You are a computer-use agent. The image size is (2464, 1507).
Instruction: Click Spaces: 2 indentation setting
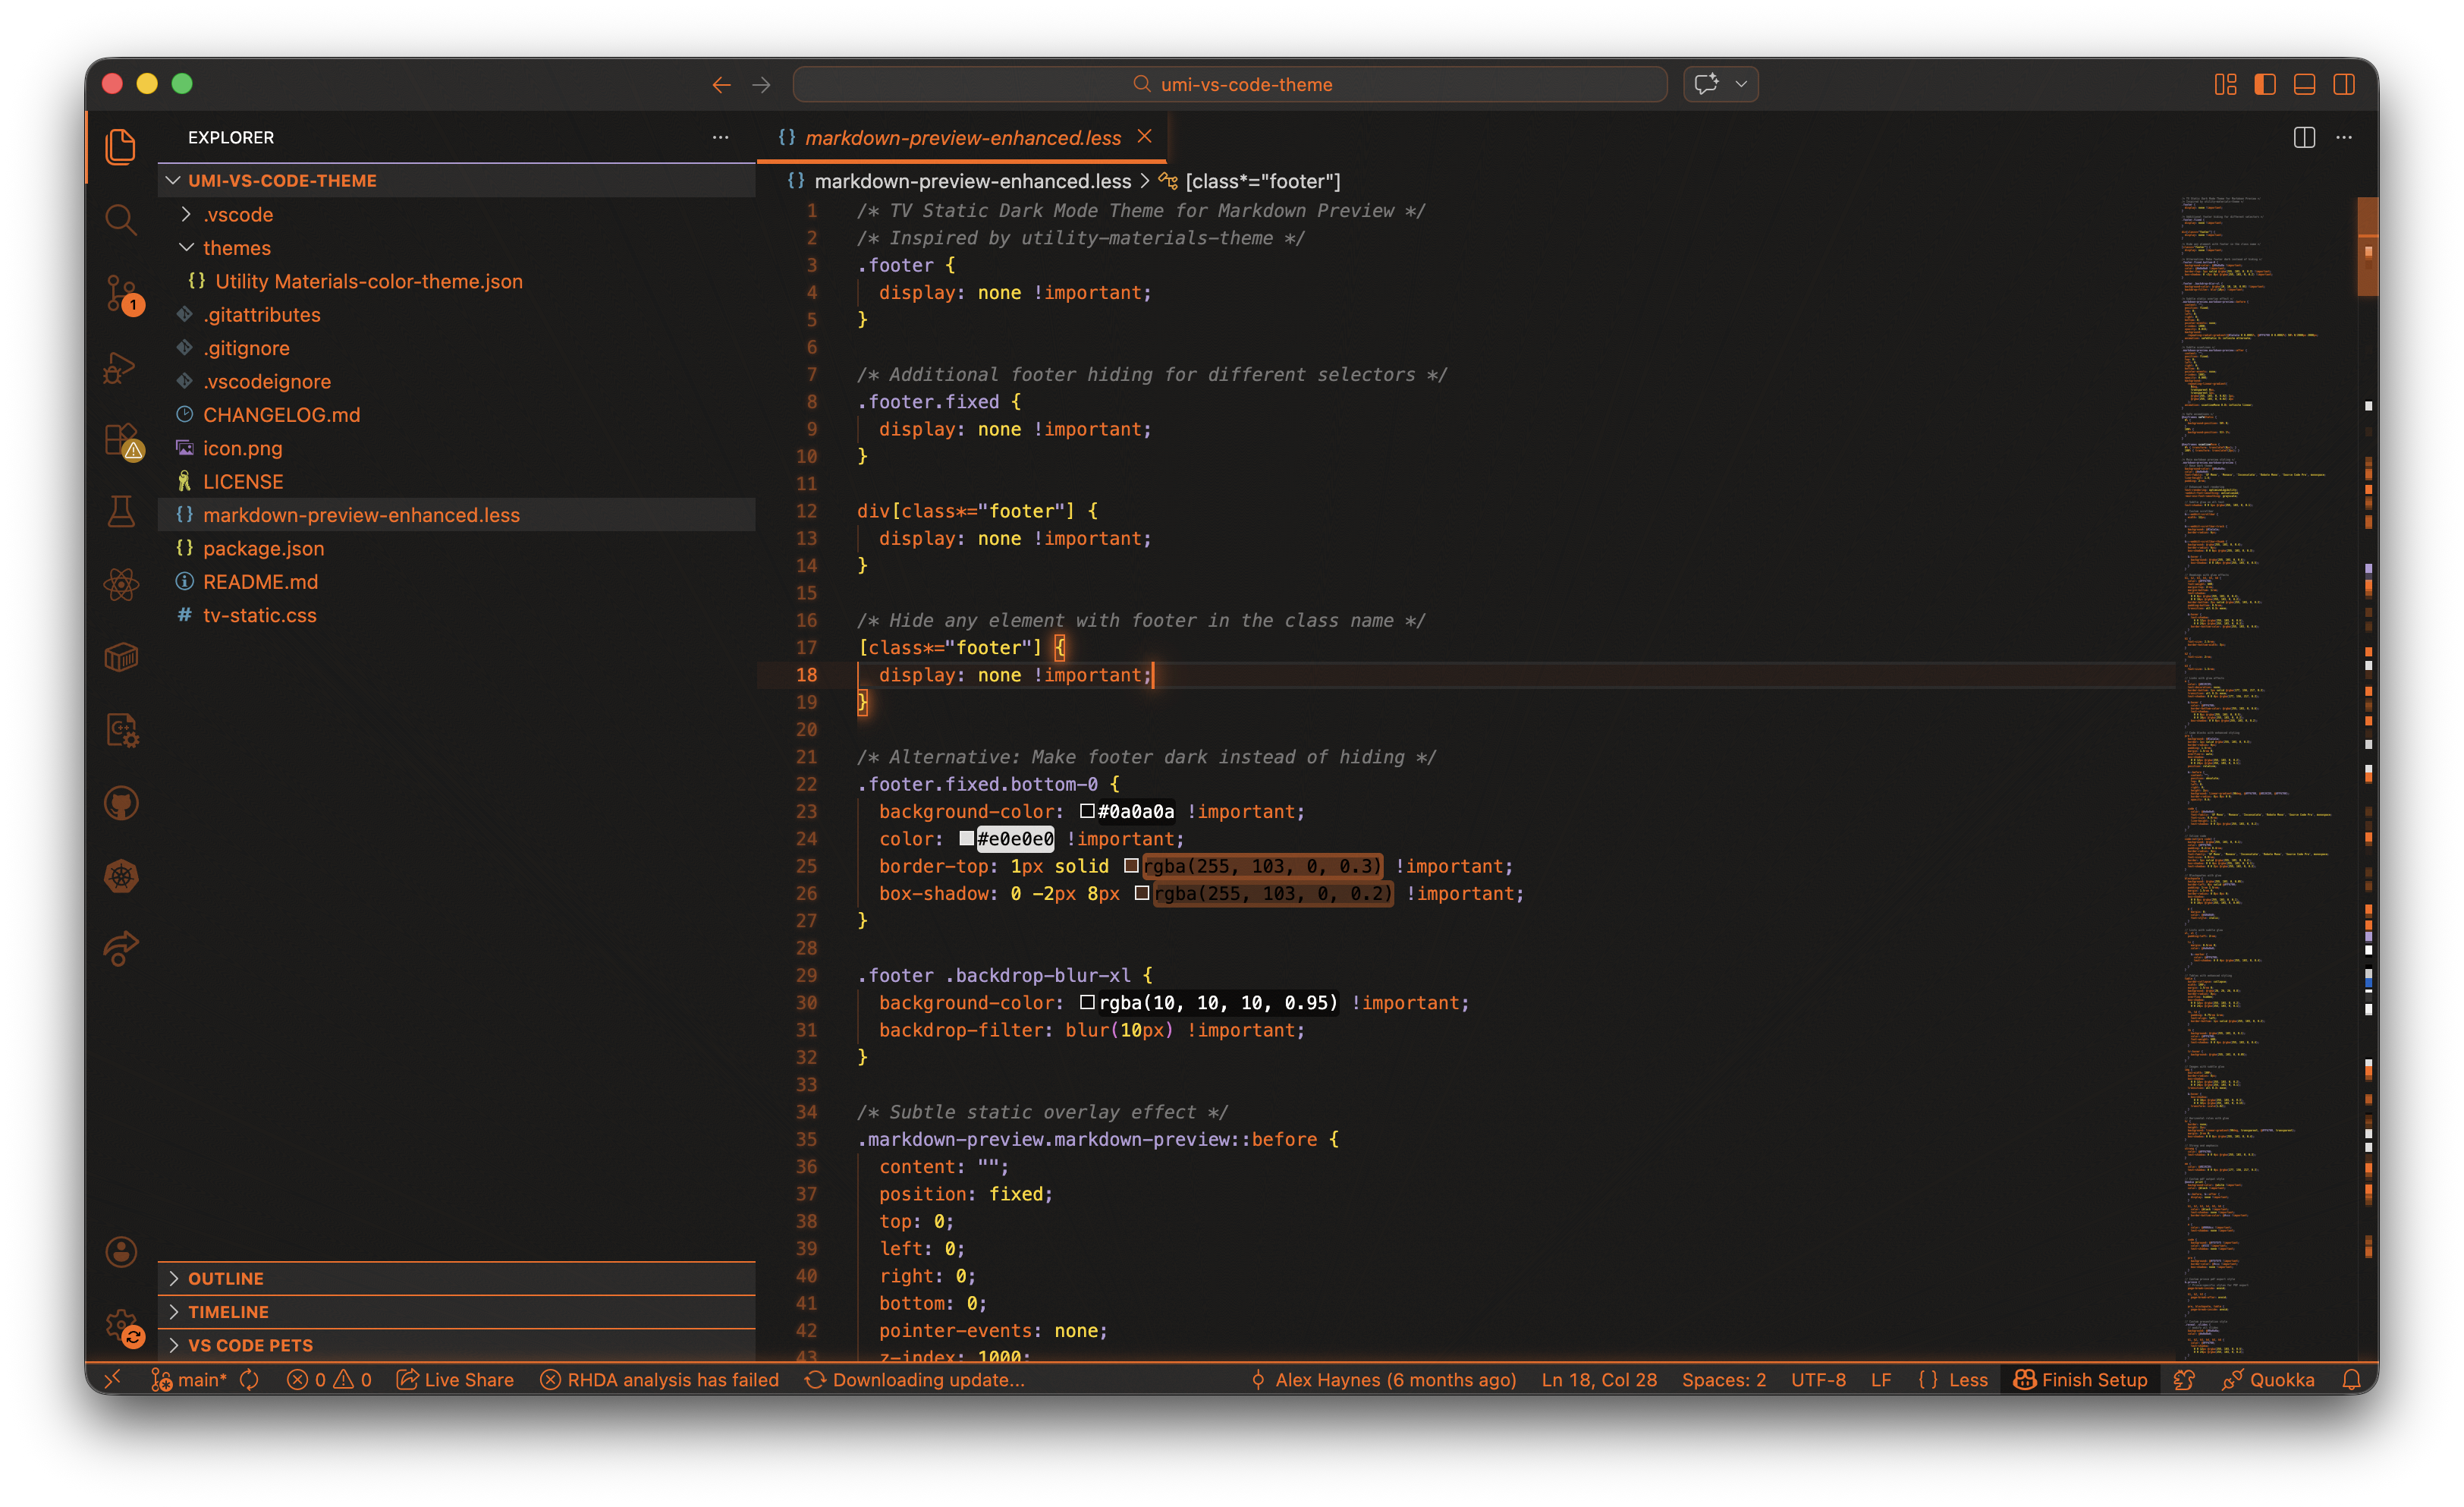click(1723, 1379)
